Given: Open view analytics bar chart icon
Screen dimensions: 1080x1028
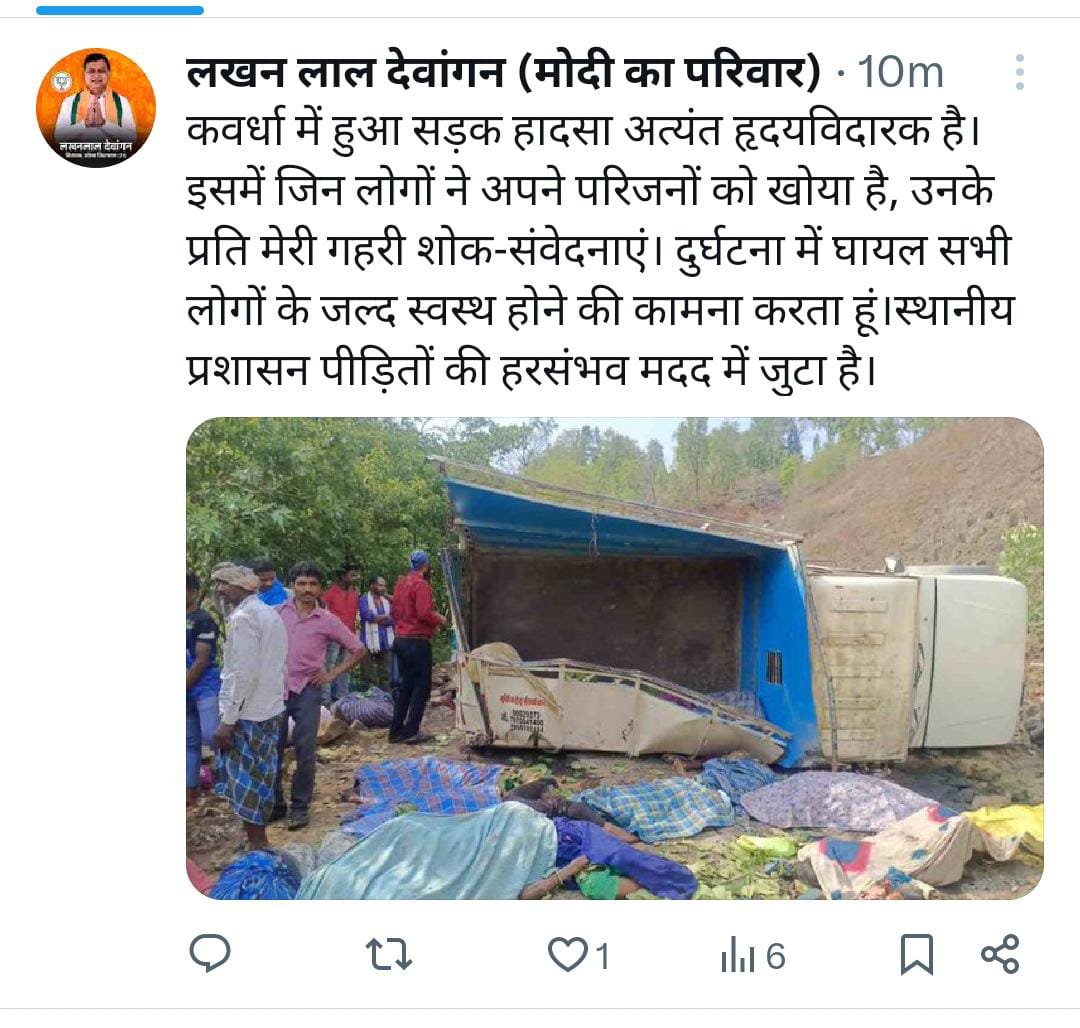Looking at the screenshot, I should pos(738,955).
